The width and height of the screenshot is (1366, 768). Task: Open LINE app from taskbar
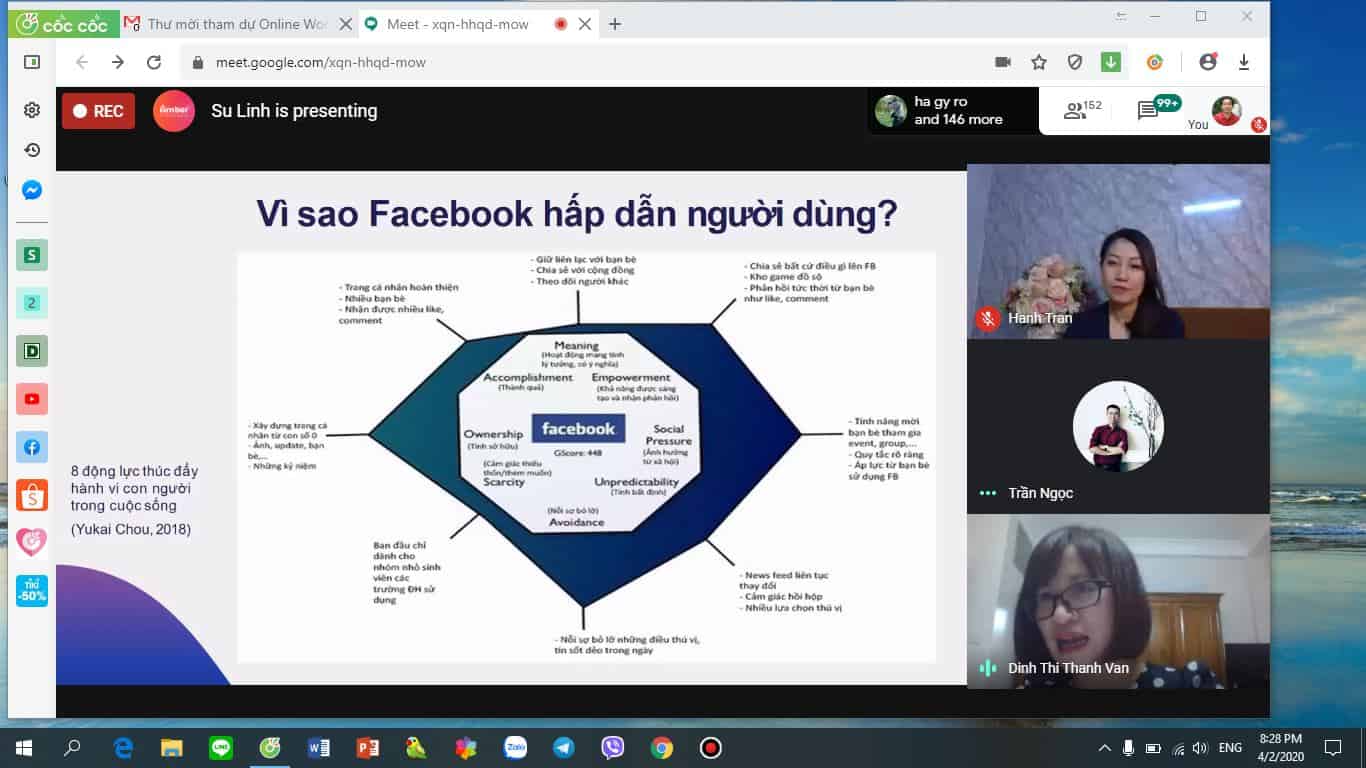(x=221, y=747)
